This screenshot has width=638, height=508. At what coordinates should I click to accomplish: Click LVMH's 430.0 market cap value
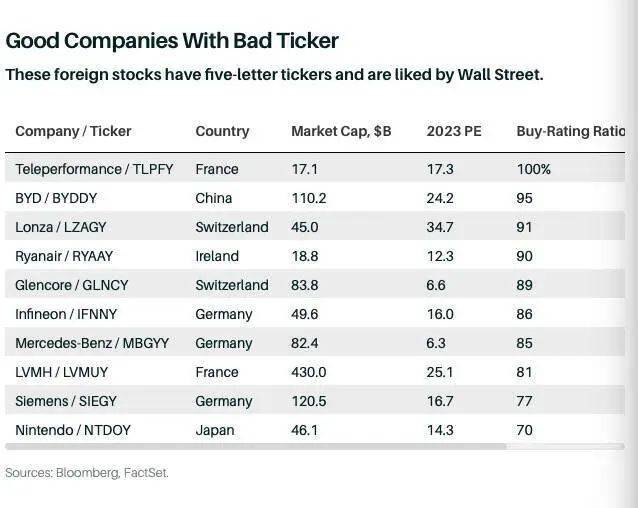[308, 372]
